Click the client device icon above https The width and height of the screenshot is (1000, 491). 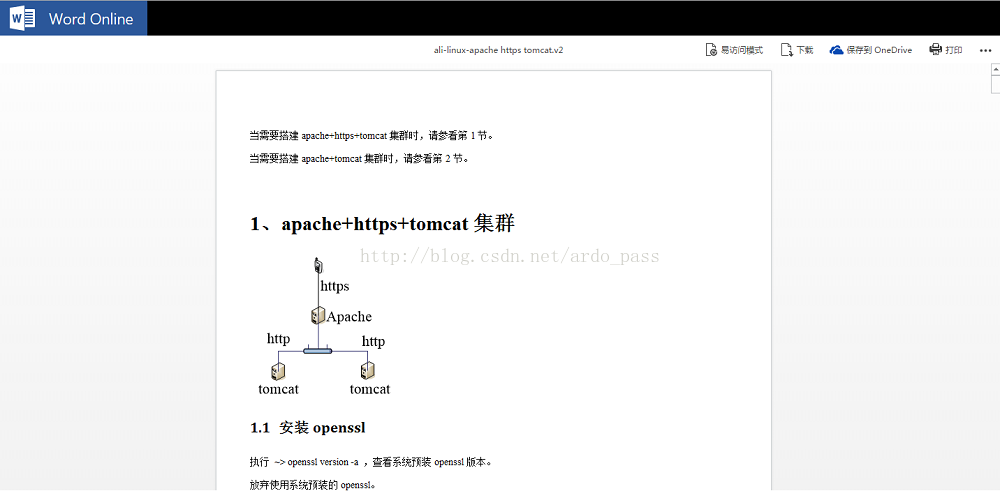(319, 264)
